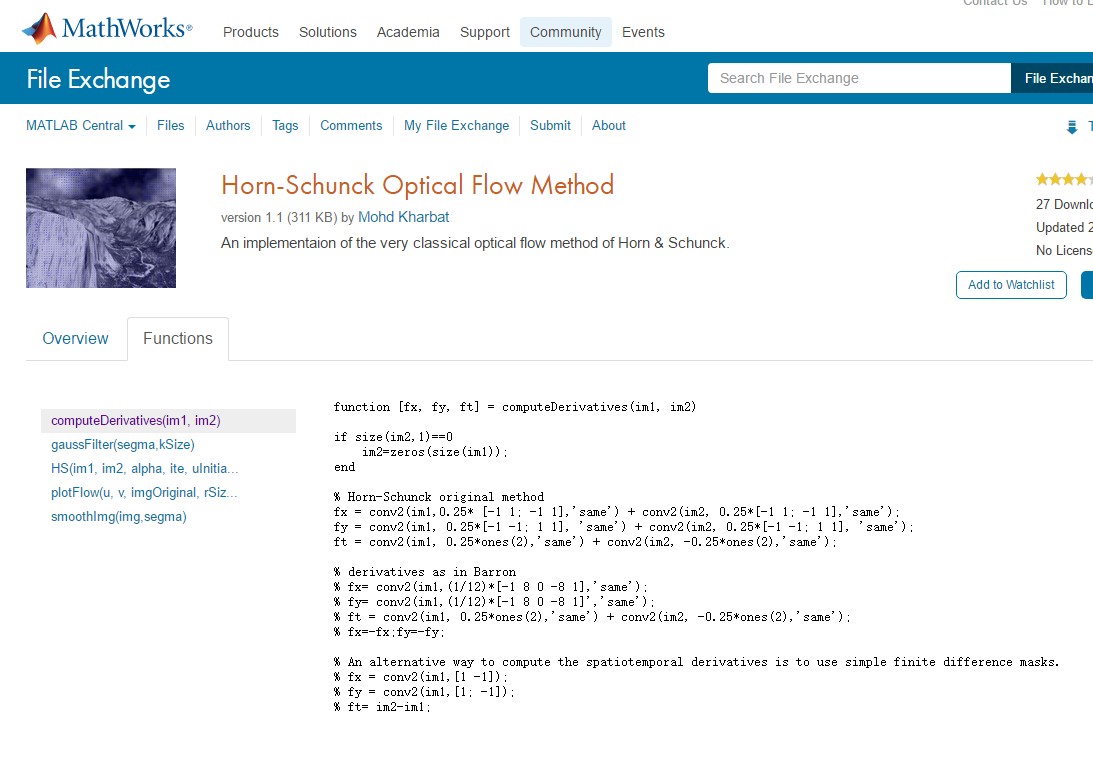Click the '% Horn-Schunck original method' comment
Screen dimensions: 1093x764
click(x=438, y=497)
